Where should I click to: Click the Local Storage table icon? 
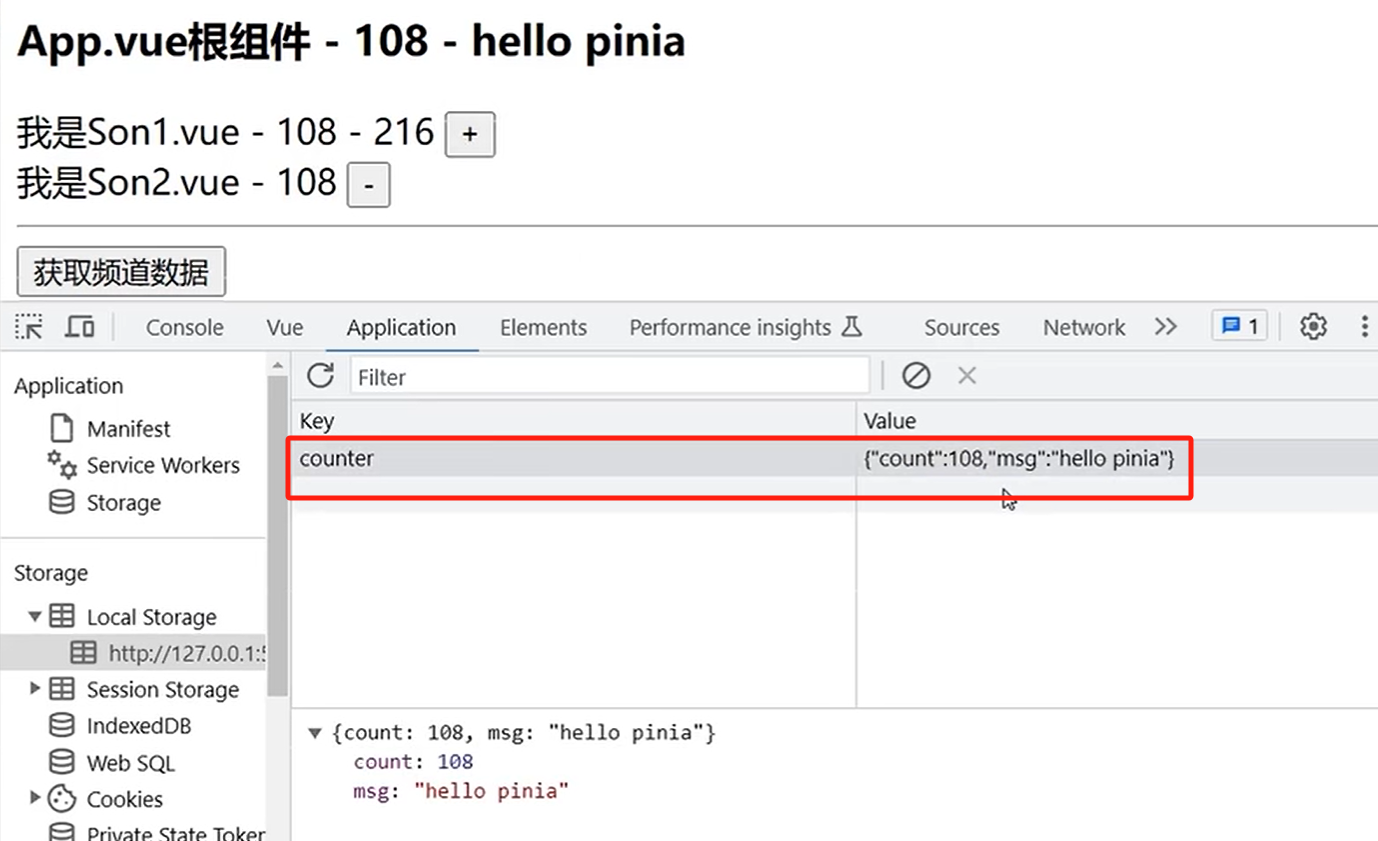click(x=62, y=616)
